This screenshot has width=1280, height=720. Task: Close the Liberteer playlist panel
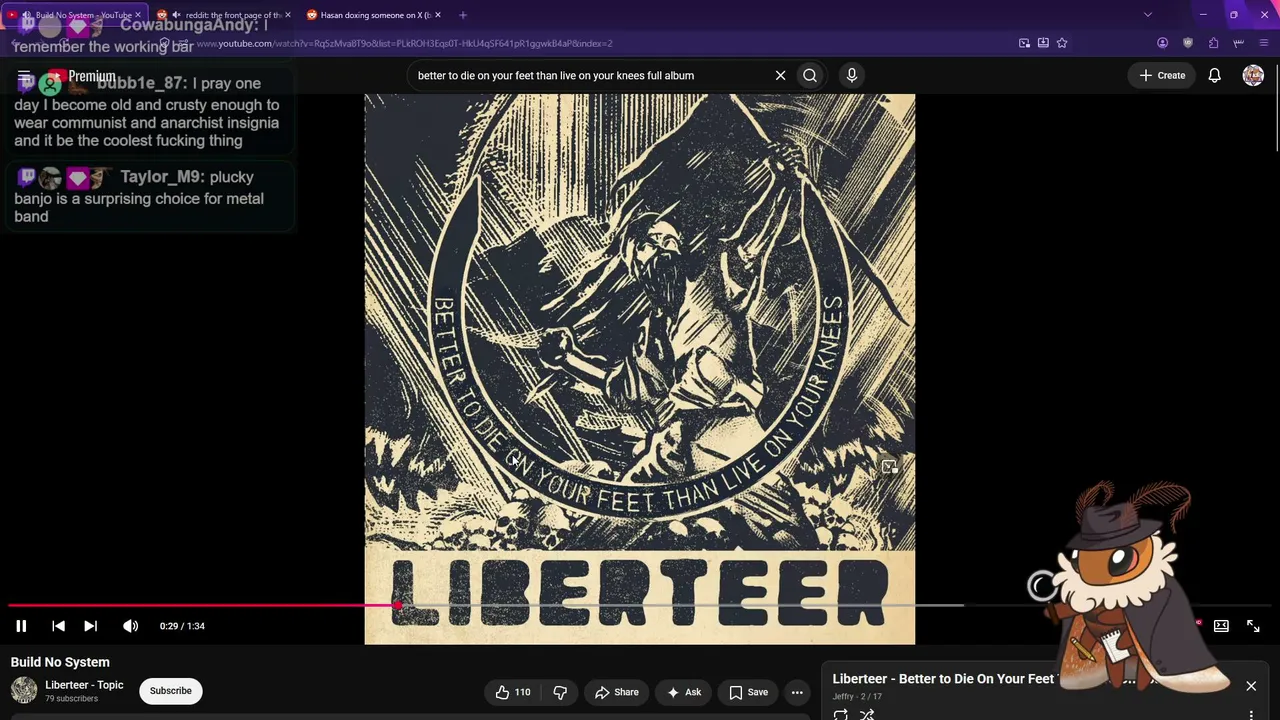(1251, 686)
